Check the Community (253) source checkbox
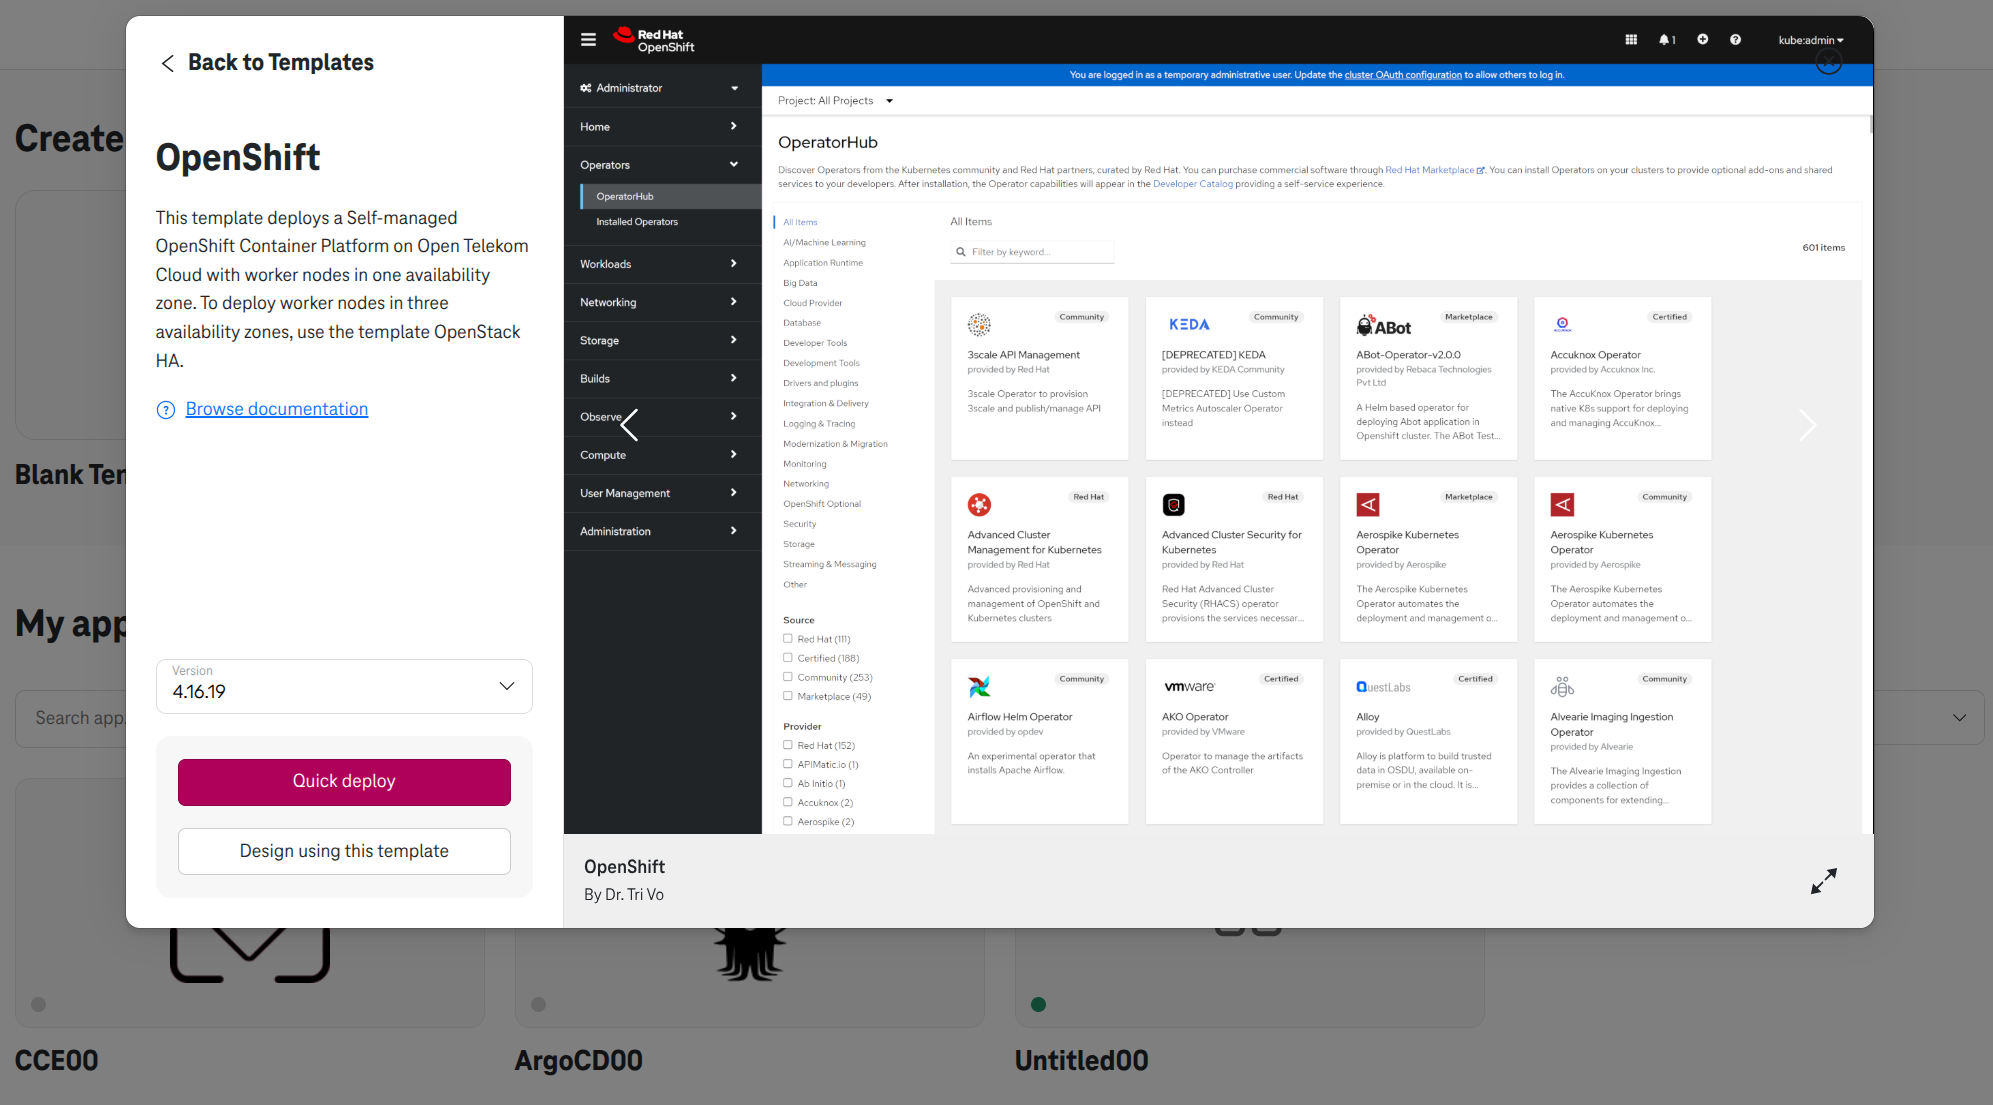Image resolution: width=1993 pixels, height=1105 pixels. coord(788,676)
